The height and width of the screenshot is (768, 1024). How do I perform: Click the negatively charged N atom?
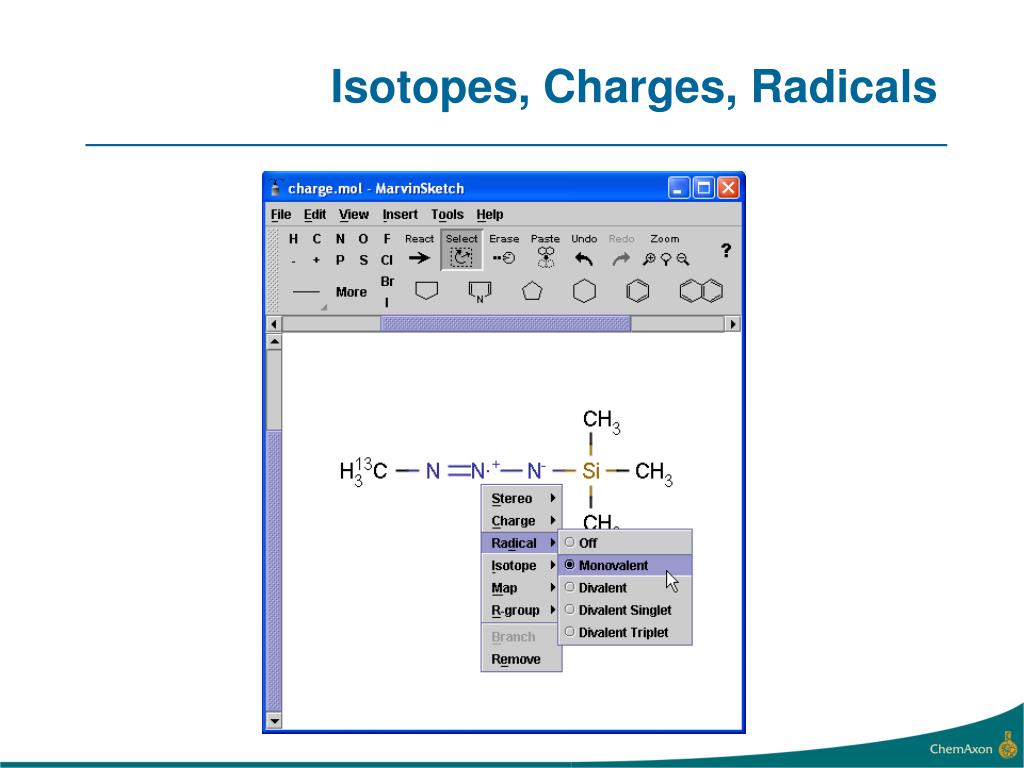point(536,470)
